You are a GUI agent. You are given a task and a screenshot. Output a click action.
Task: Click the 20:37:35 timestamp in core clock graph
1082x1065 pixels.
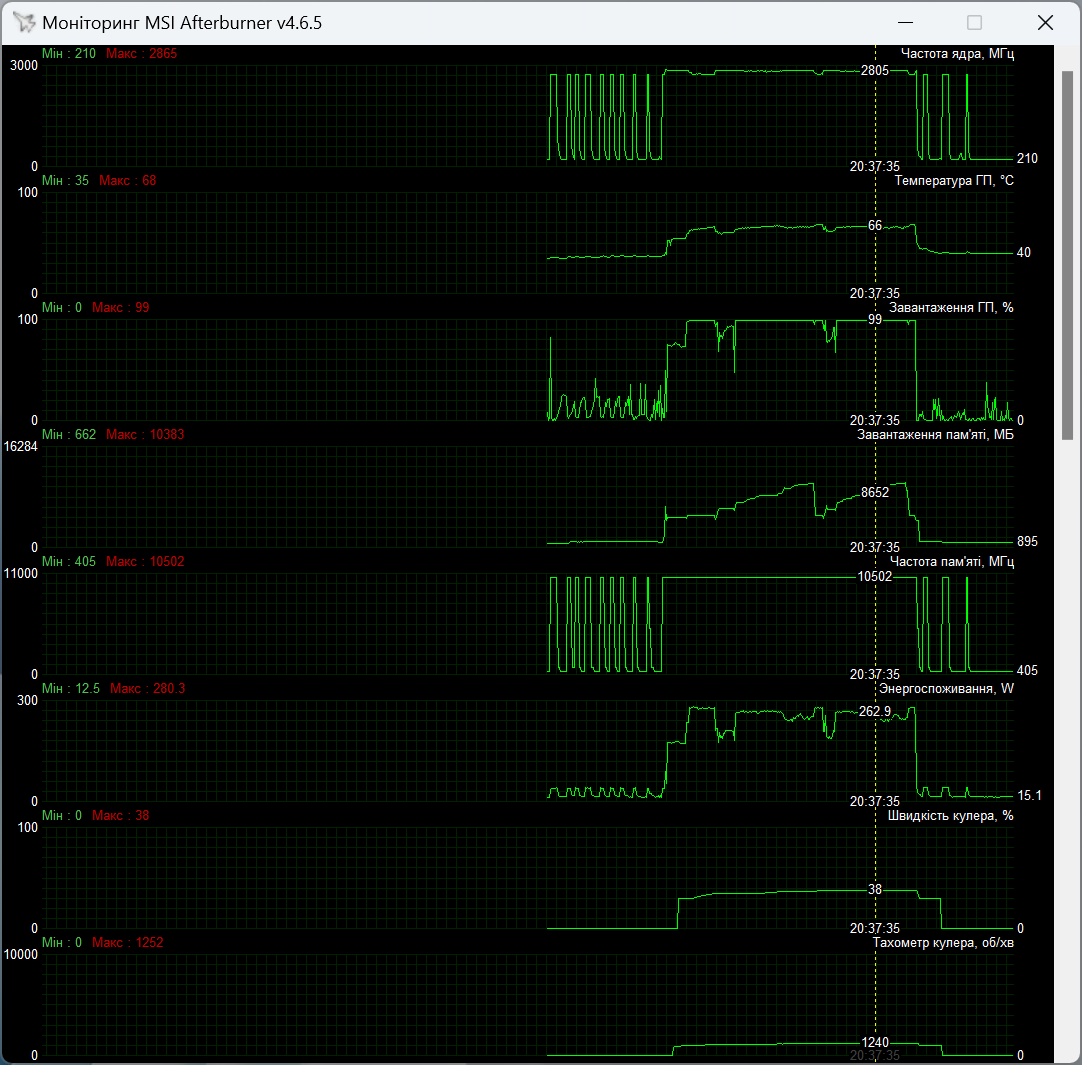874,166
